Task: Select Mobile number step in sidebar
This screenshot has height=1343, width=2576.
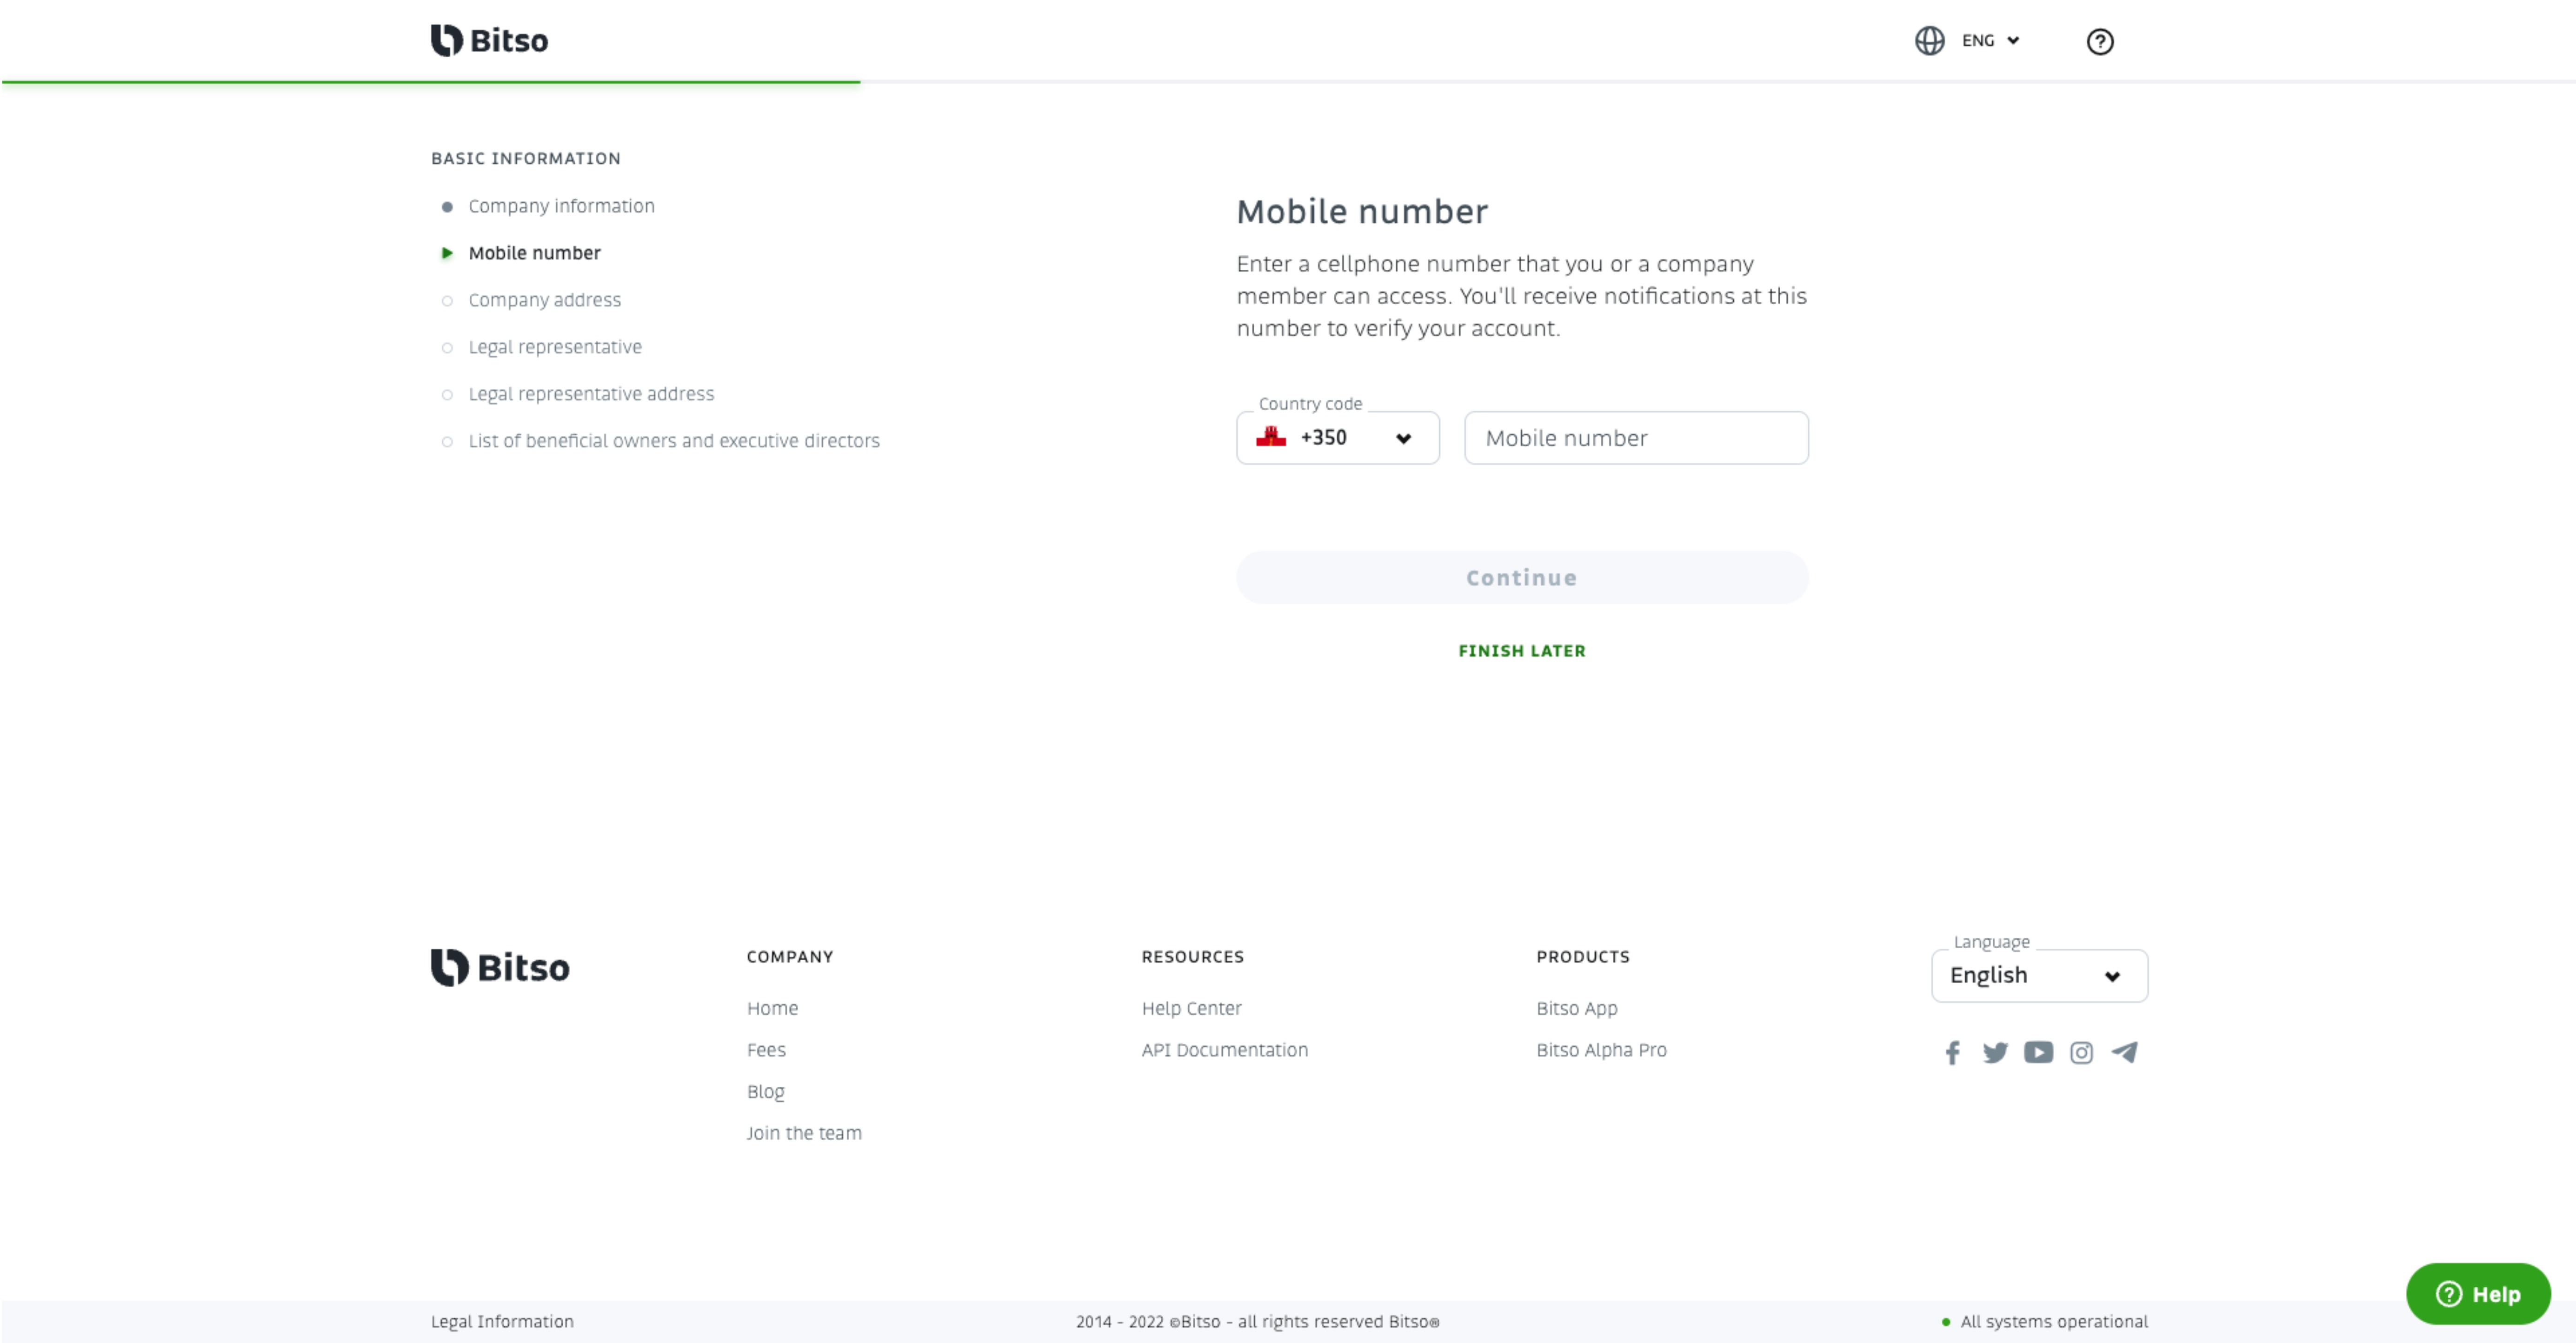Action: tap(534, 253)
